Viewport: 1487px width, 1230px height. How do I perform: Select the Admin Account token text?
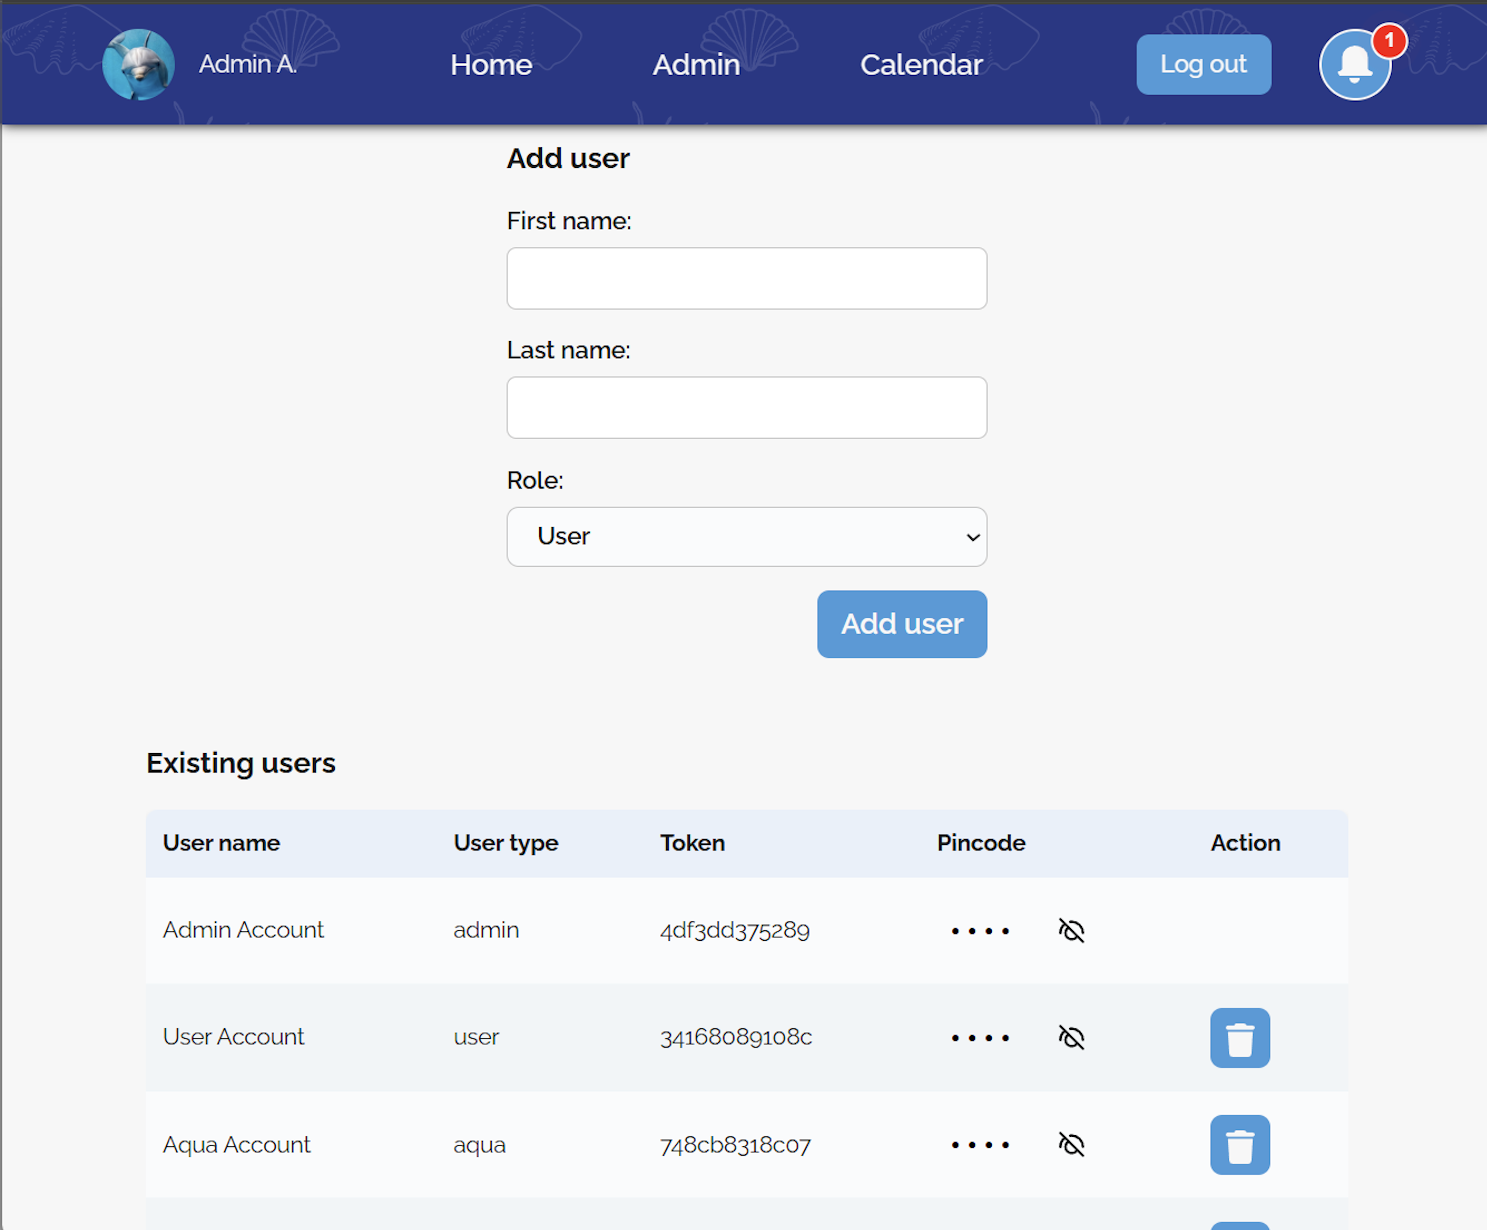pos(734,931)
